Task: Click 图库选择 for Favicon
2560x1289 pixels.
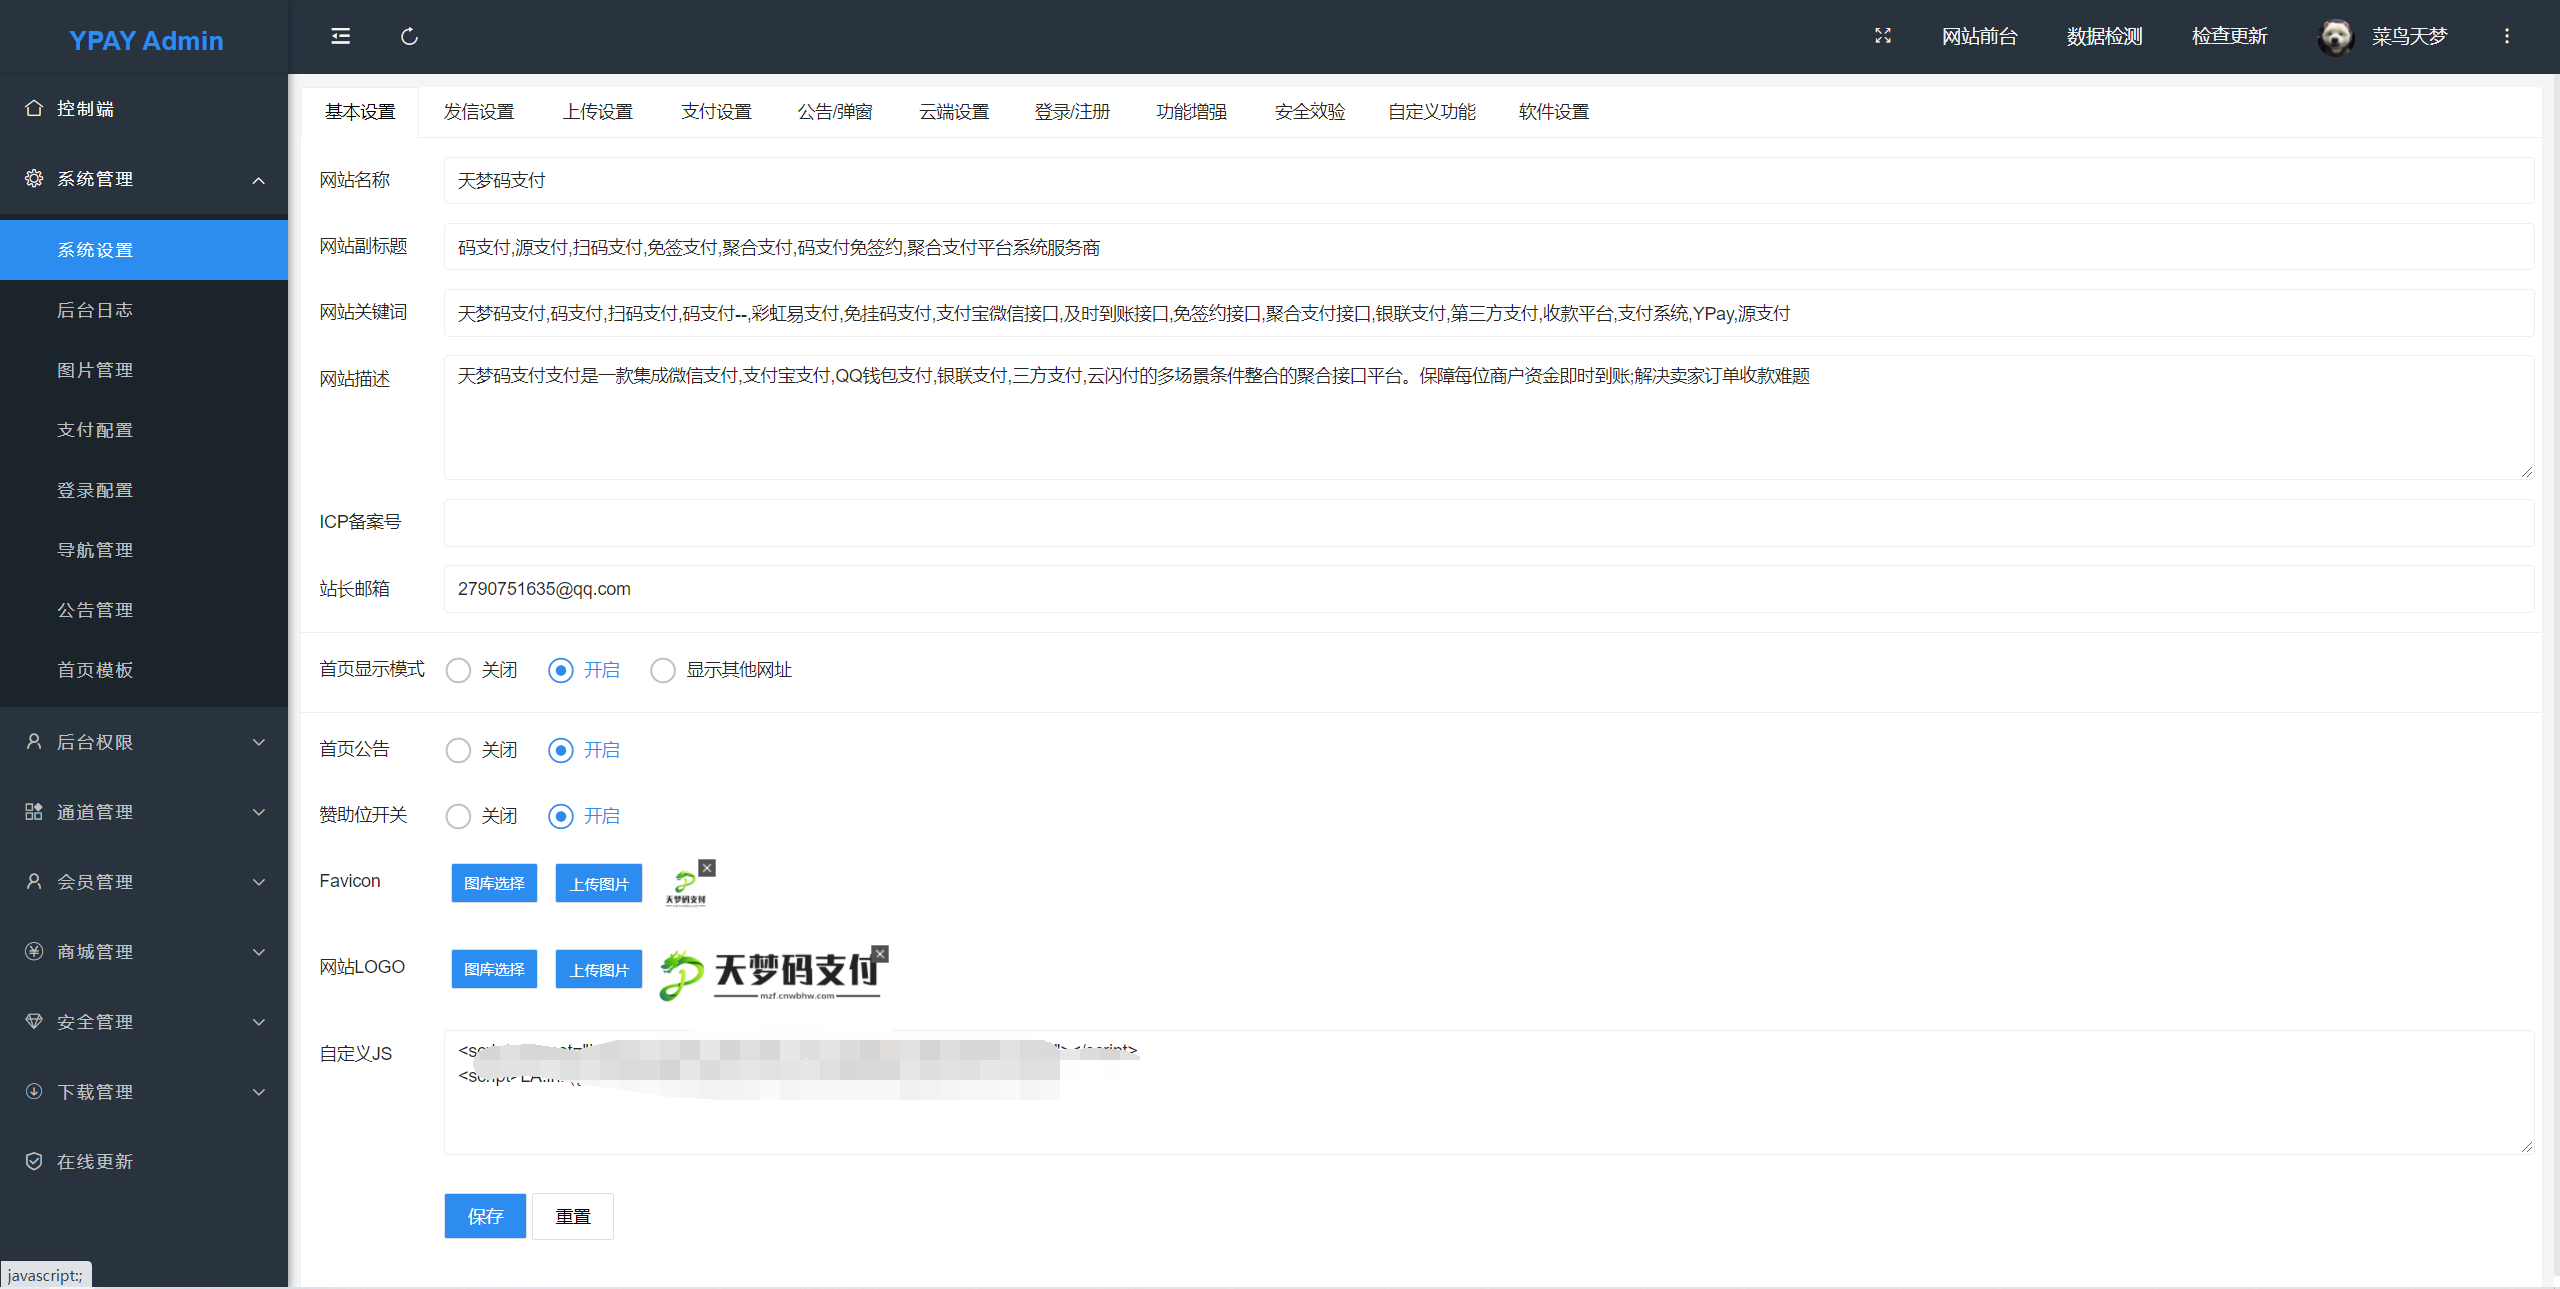Action: [494, 883]
